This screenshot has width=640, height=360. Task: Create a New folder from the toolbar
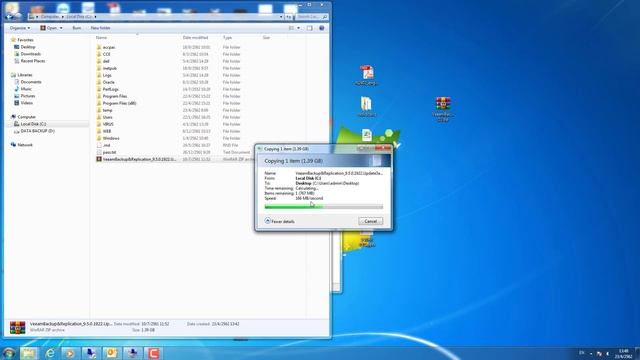tap(100, 28)
